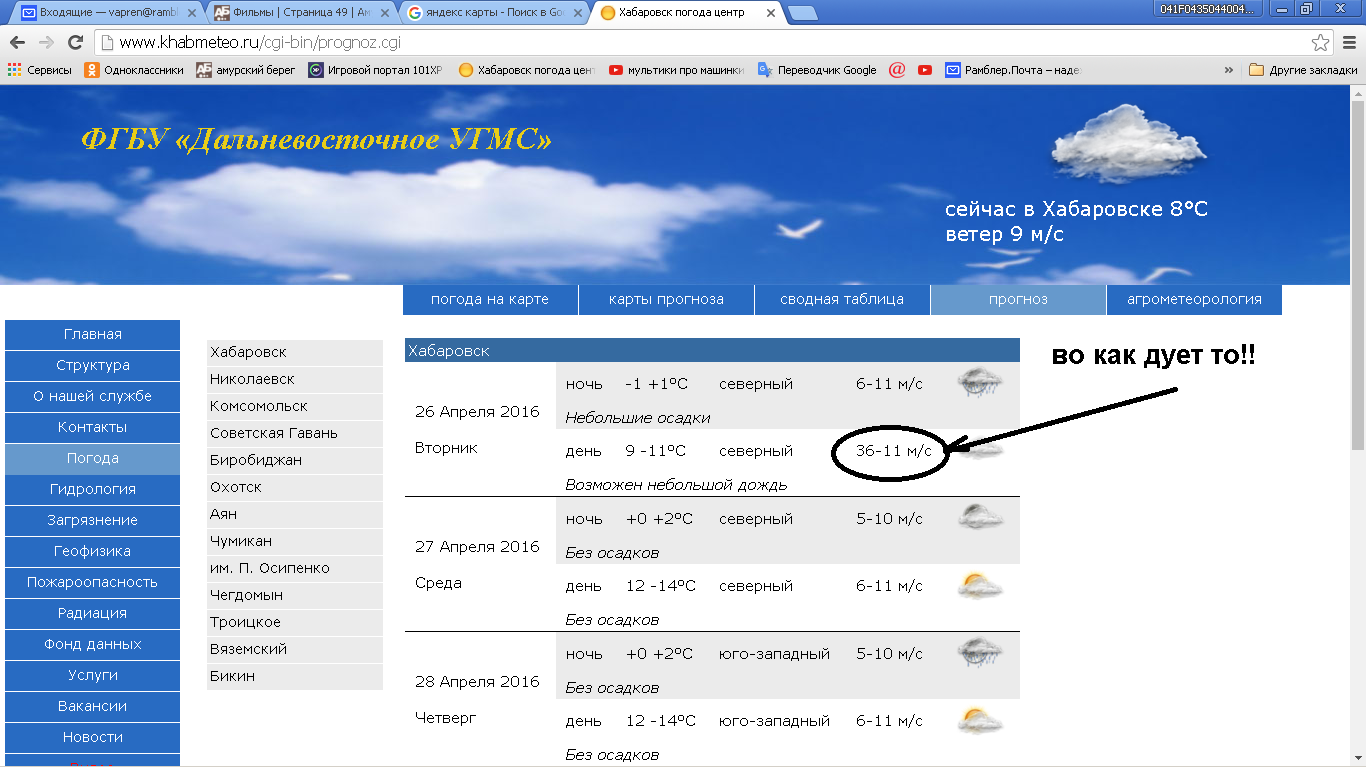The image size is (1366, 768).
Task: Reload the current page
Action: [x=75, y=43]
